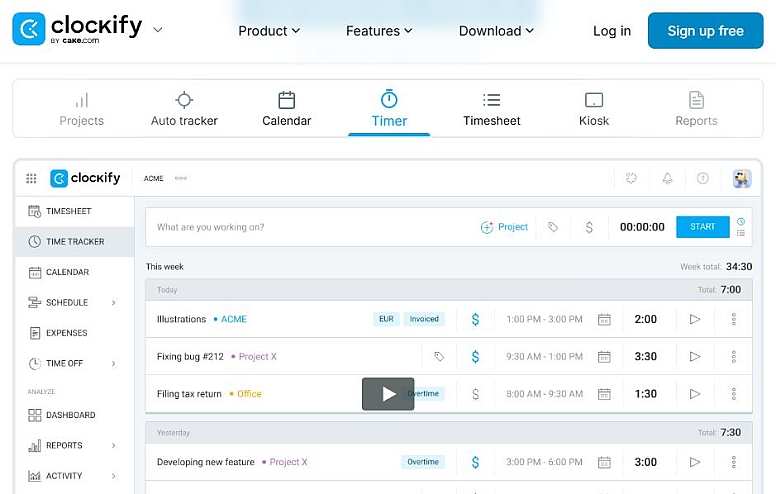Expand the ACTIVITY submenu arrow
Screen dimensions: 776x494
point(113,476)
